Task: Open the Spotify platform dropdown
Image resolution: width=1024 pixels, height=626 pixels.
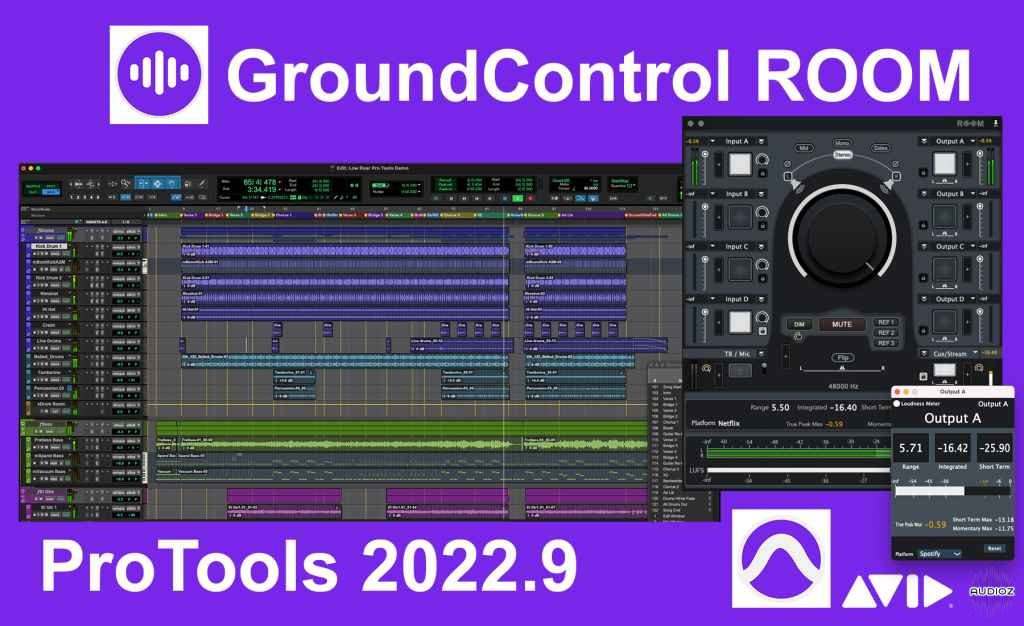Action: (x=940, y=554)
